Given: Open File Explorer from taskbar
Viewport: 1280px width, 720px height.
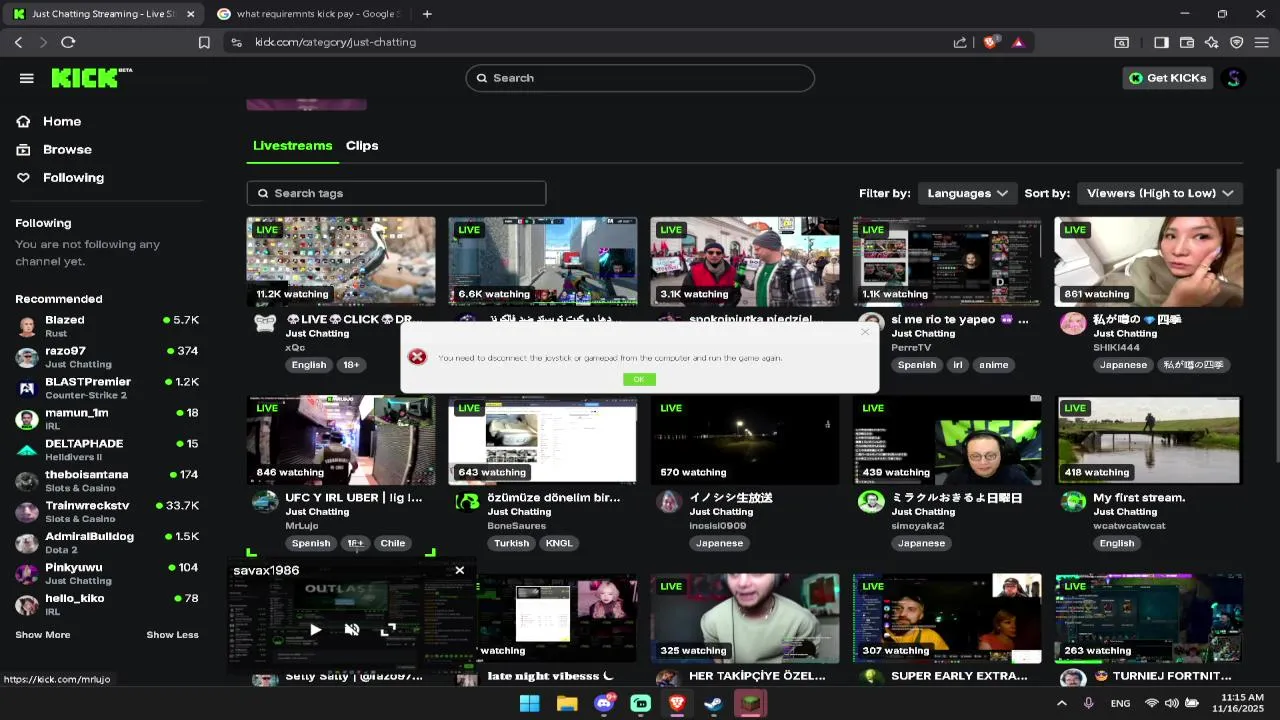Looking at the screenshot, I should point(567,703).
